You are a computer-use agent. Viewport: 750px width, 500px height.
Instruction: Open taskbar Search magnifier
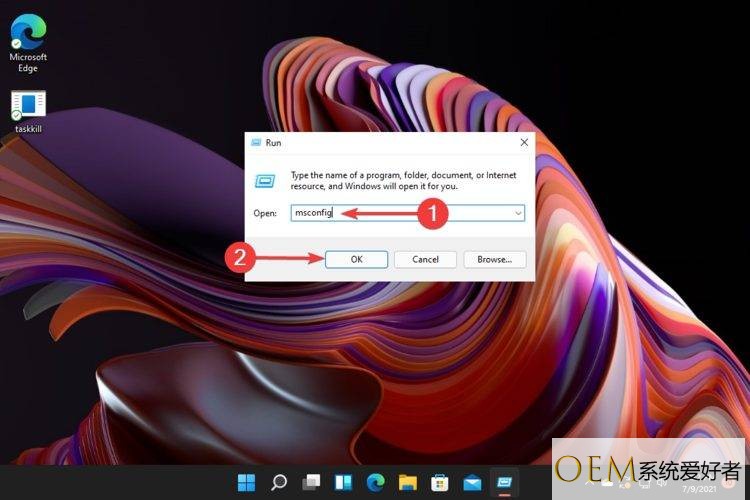pos(279,482)
